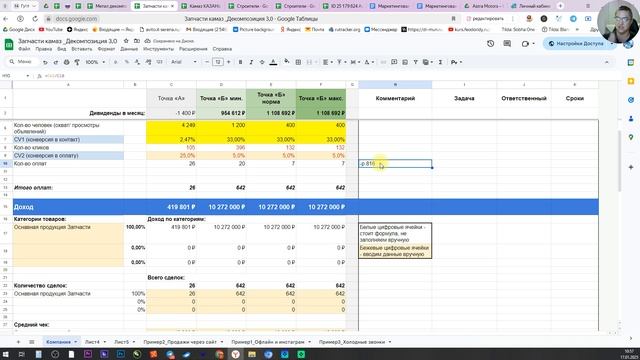The width and height of the screenshot is (640, 360).
Task: Format cell as percent
Action: point(127,62)
